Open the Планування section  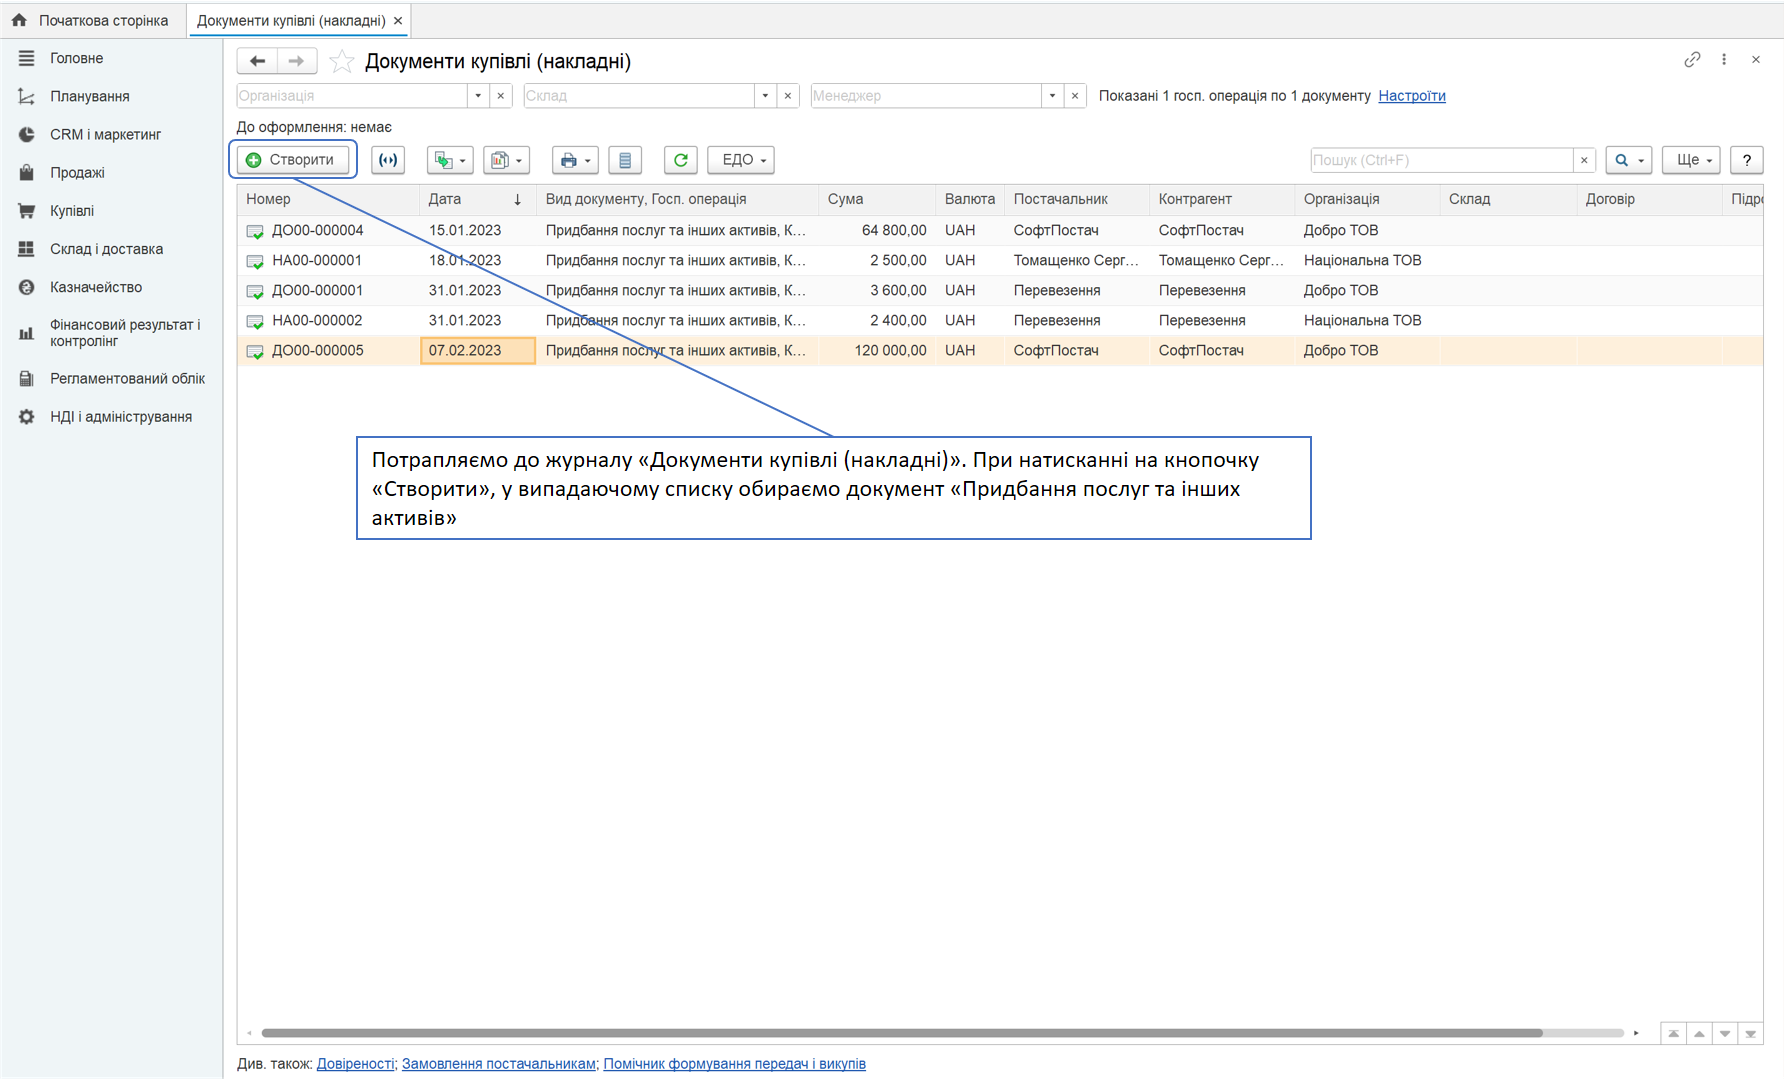click(x=89, y=96)
